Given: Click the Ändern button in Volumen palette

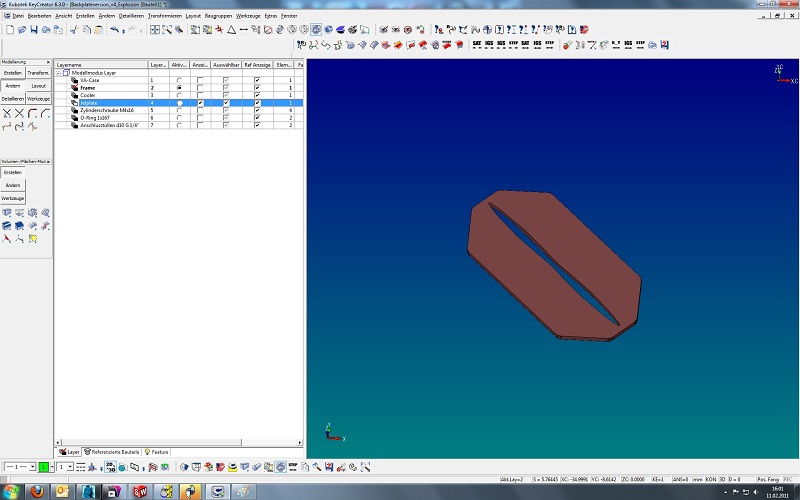Looking at the screenshot, I should [x=13, y=185].
